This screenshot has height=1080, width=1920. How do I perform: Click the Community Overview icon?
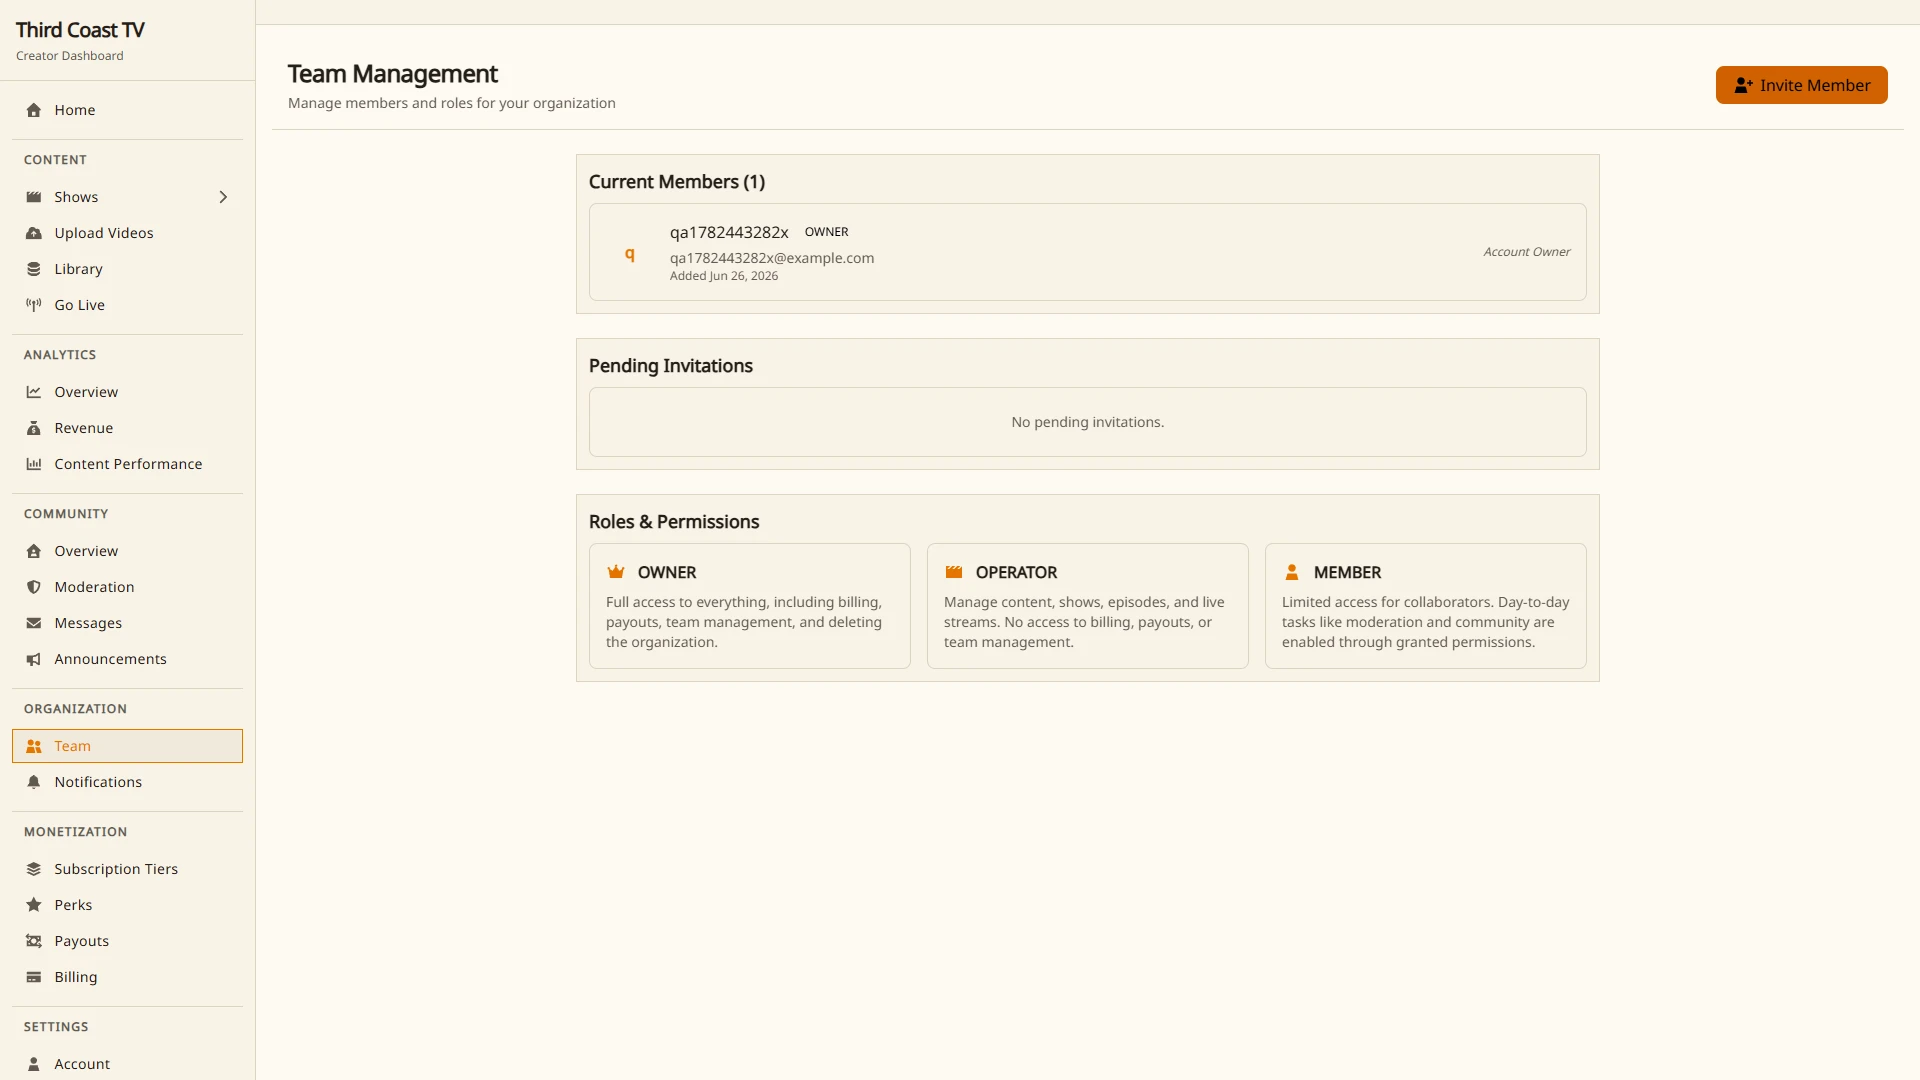click(34, 551)
